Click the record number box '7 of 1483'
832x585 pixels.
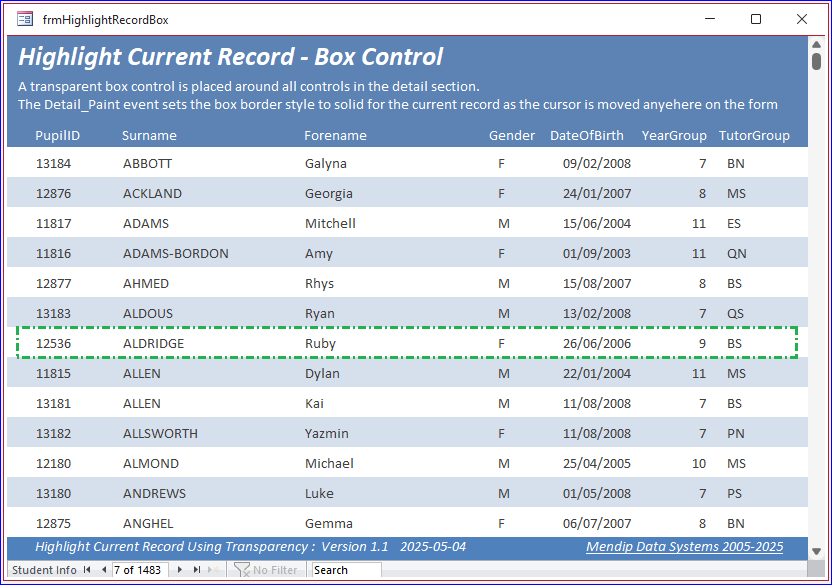click(140, 570)
